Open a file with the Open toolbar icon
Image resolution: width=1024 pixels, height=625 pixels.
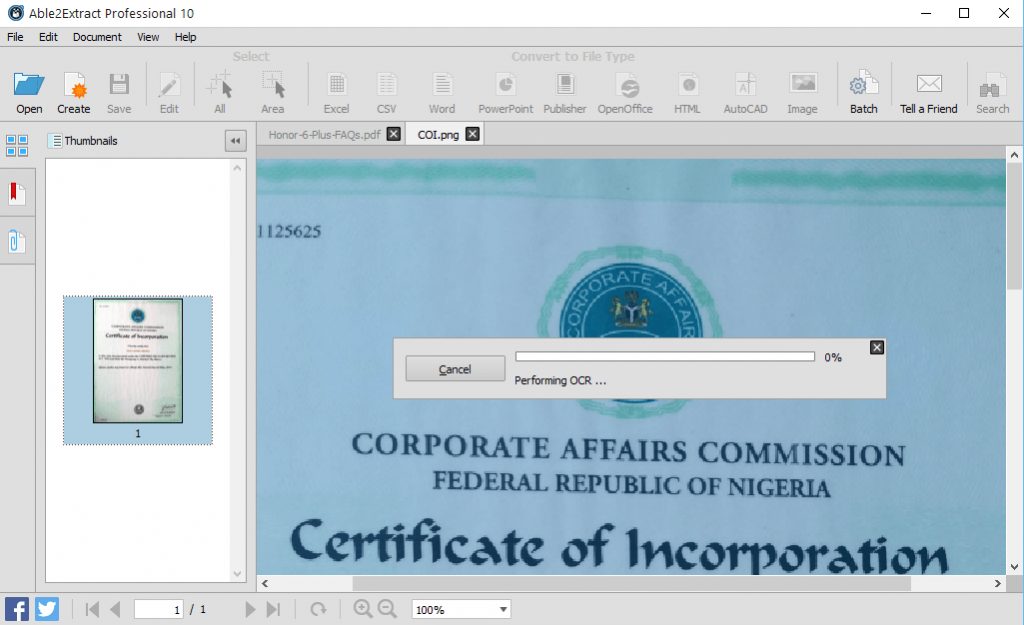coord(29,85)
